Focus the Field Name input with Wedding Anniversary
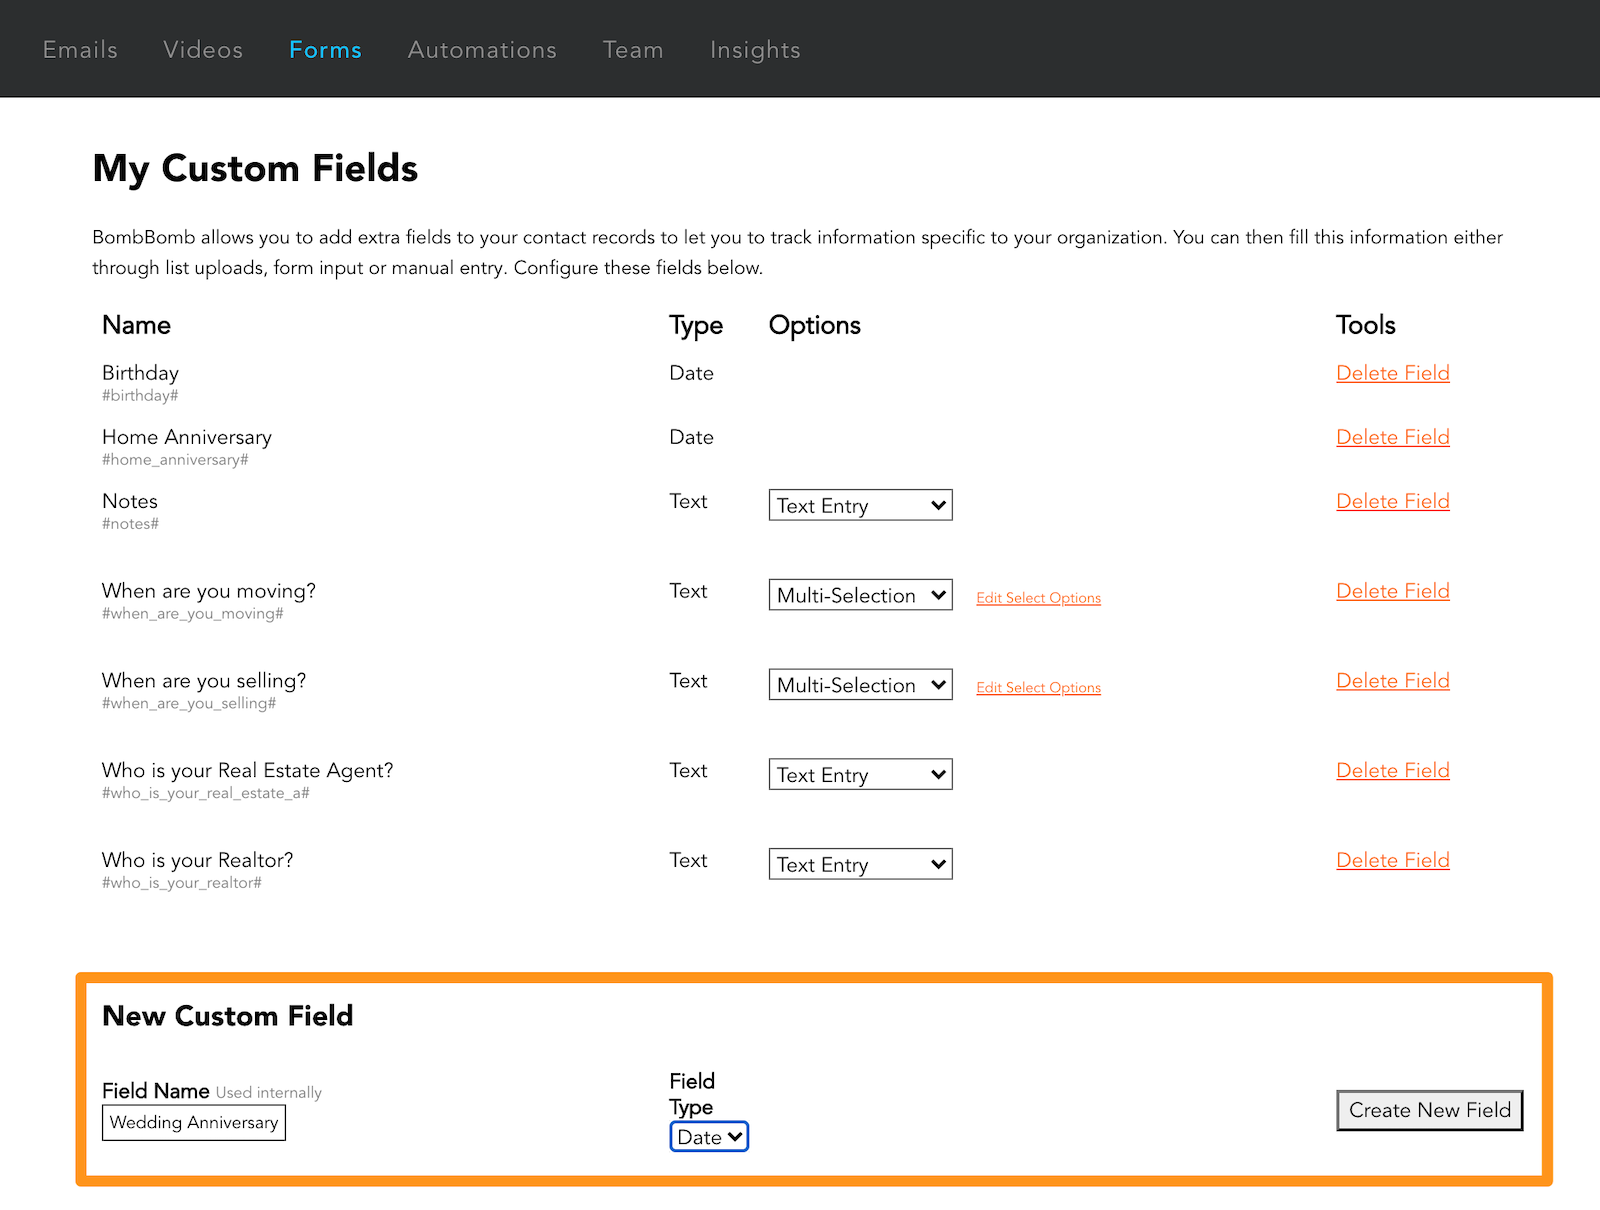This screenshot has width=1600, height=1210. coord(194,1122)
